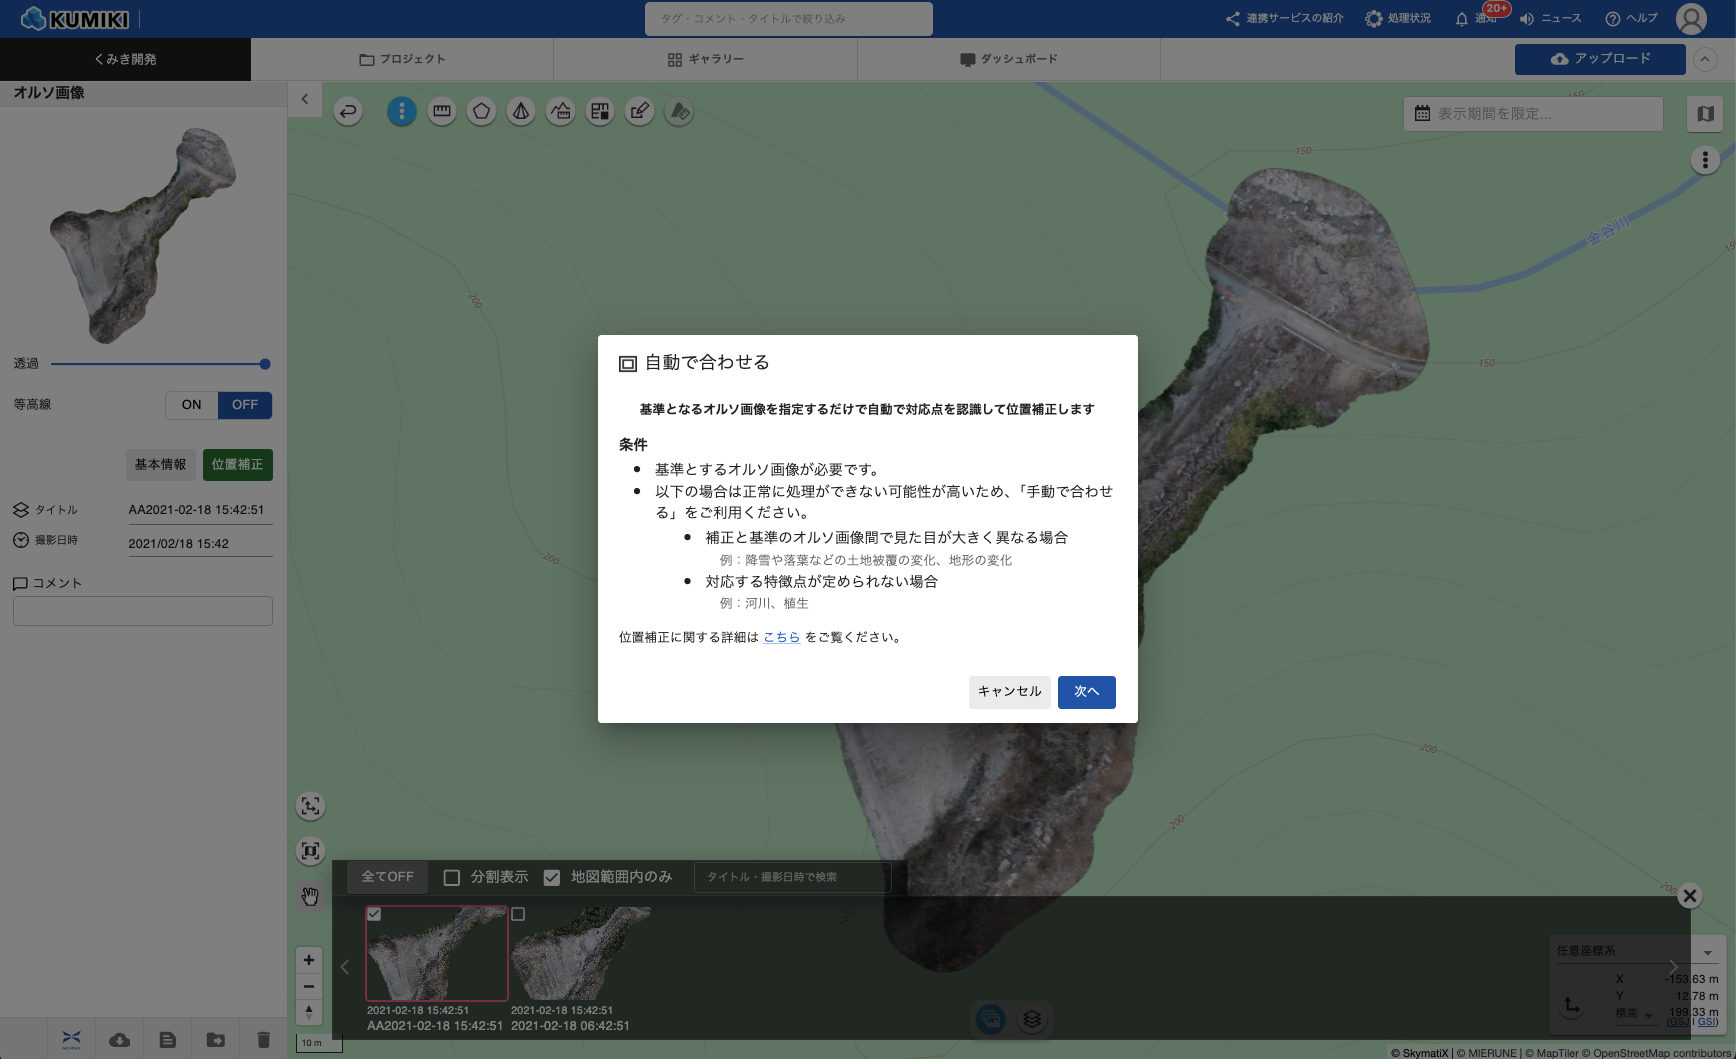This screenshot has height=1059, width=1736.
Task: Switch to the ダッシュボード tab
Action: pyautogui.click(x=1008, y=59)
